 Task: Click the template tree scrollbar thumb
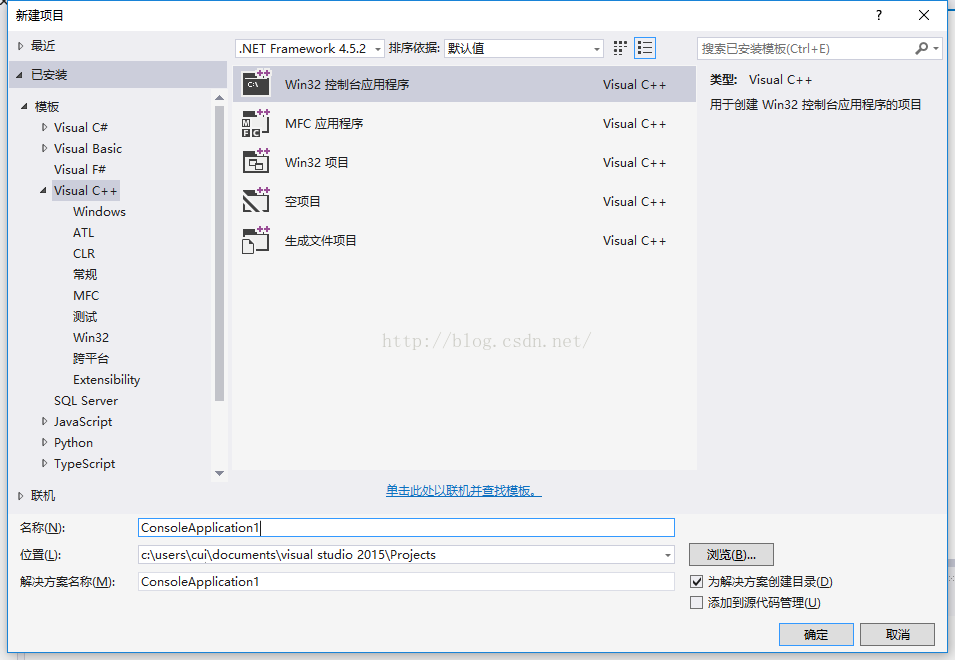pos(219,253)
